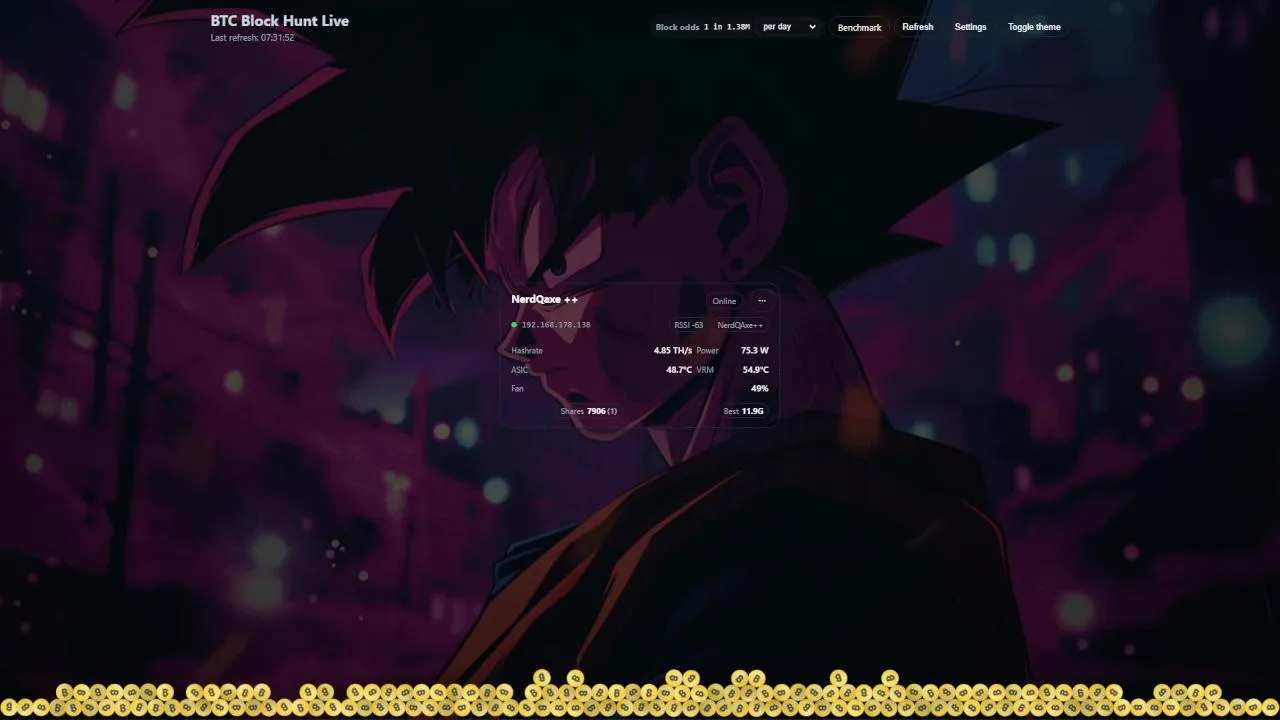This screenshot has width=1280, height=720.
Task: Click the green status dot beside the IP
Action: (514, 325)
